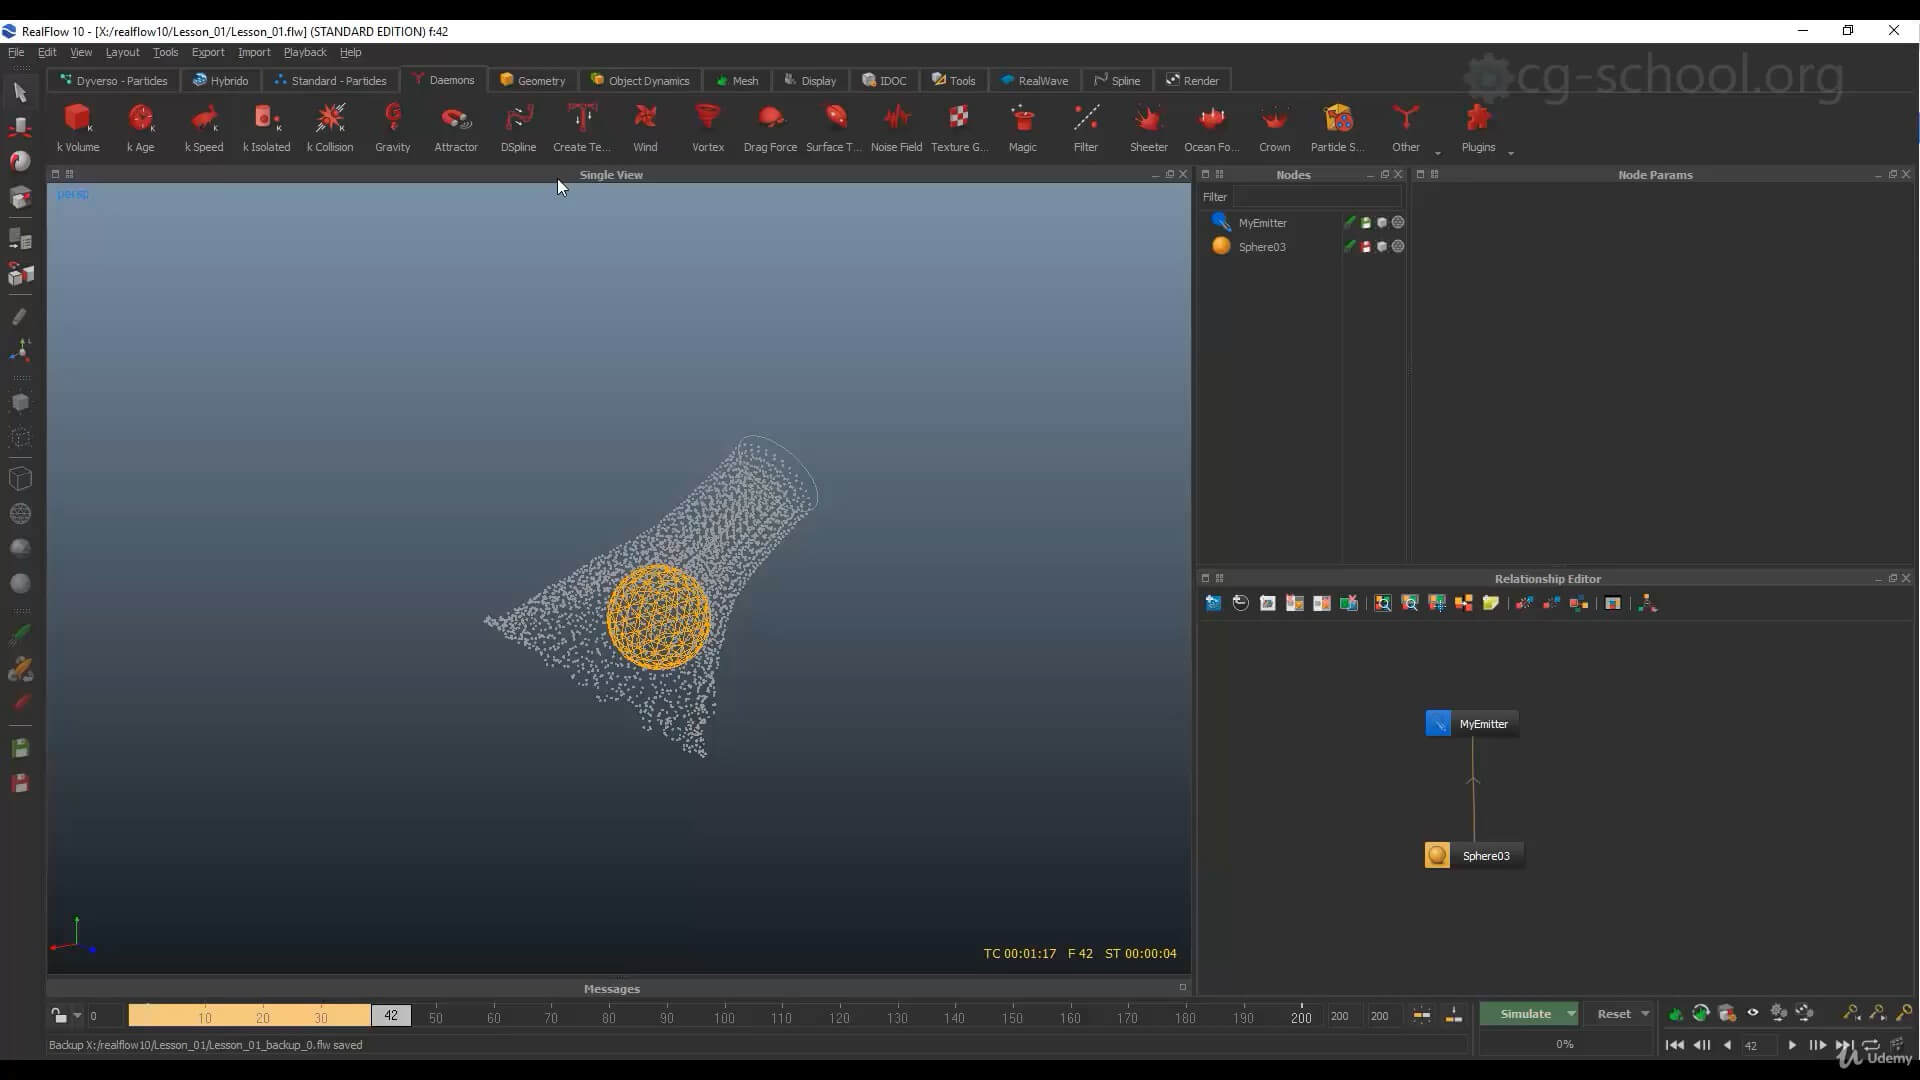Toggle Sphere03 shading sphere icon

(x=1398, y=247)
